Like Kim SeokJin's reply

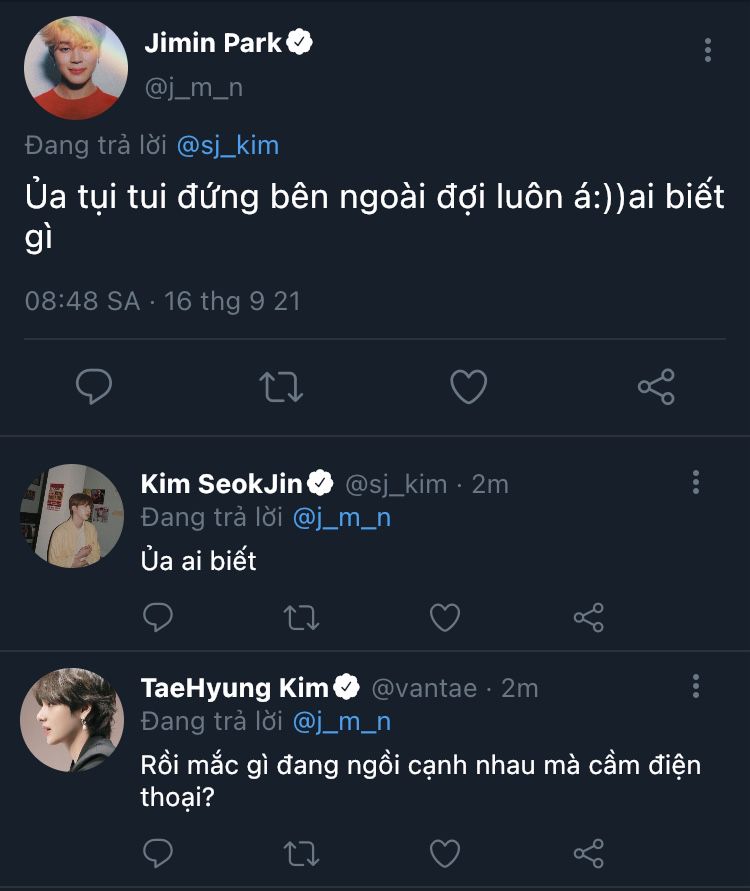(x=445, y=617)
